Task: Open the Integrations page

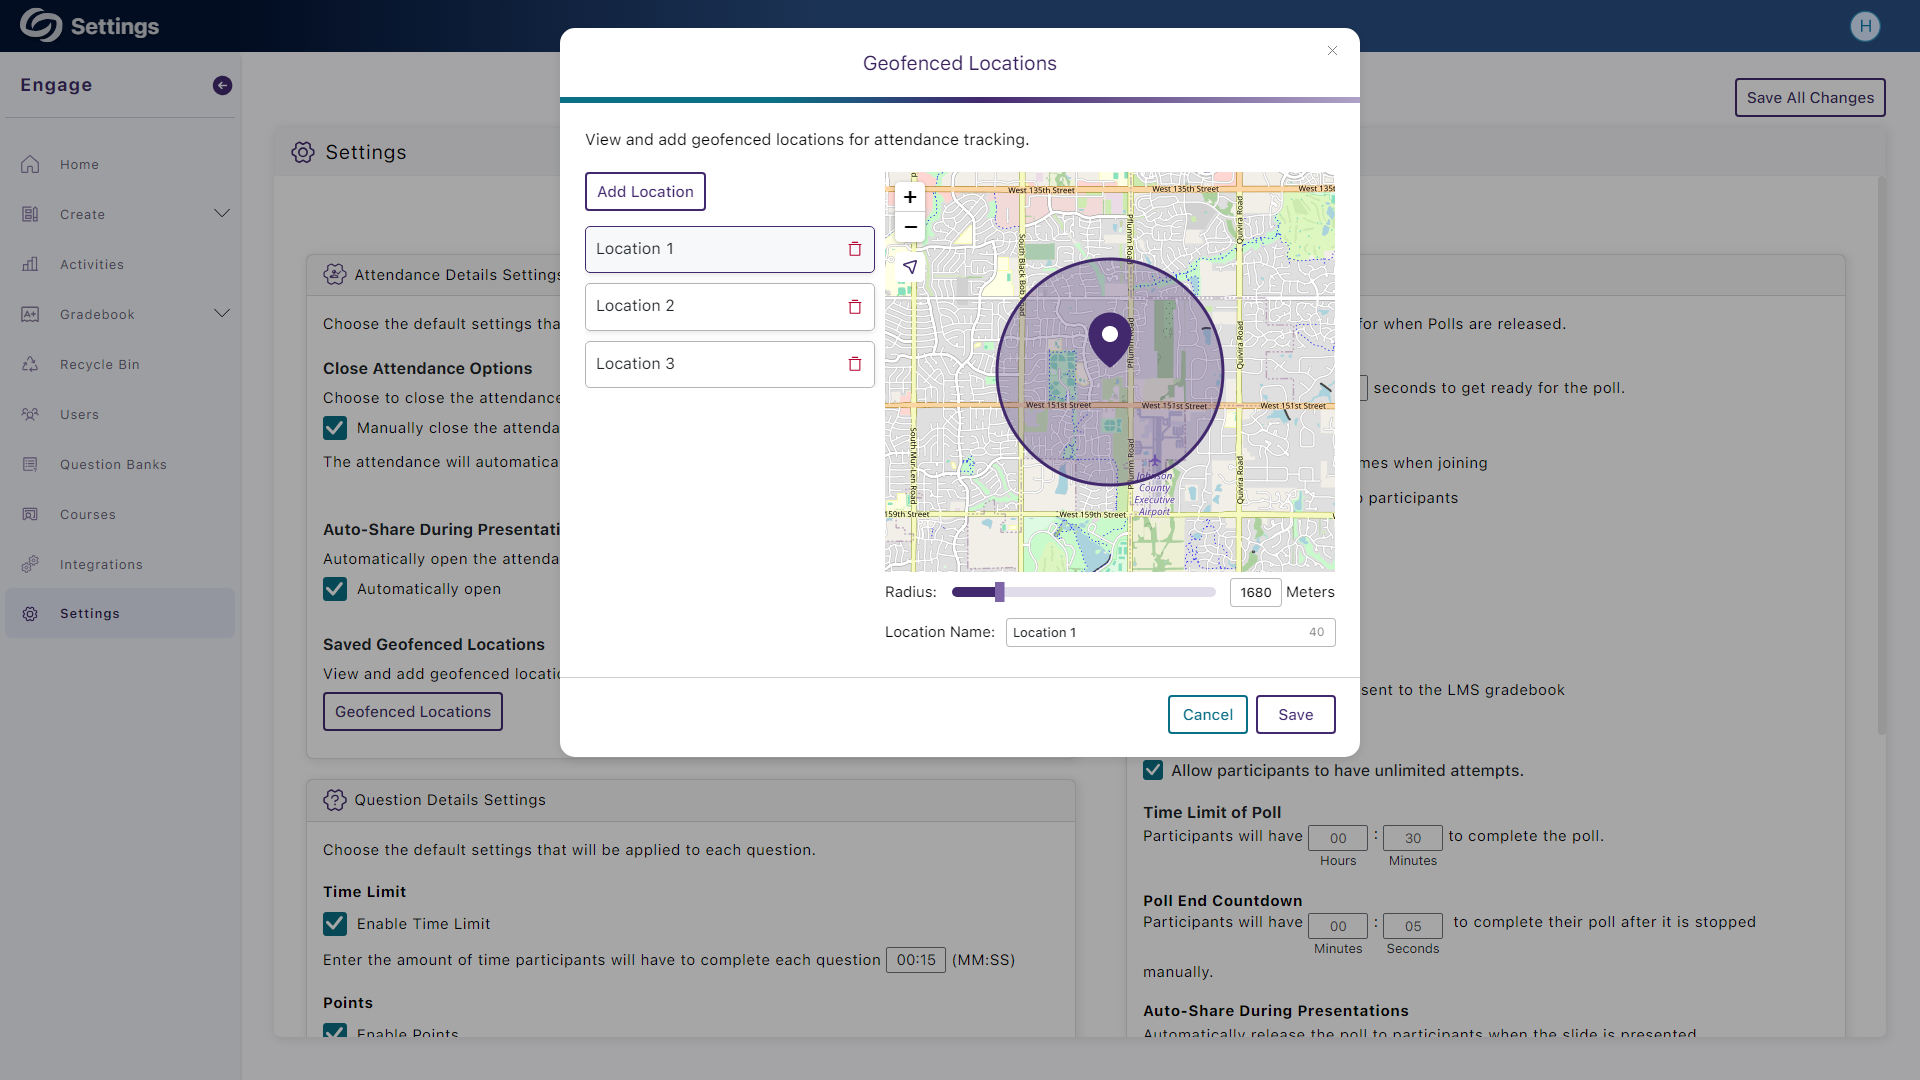Action: (102, 564)
